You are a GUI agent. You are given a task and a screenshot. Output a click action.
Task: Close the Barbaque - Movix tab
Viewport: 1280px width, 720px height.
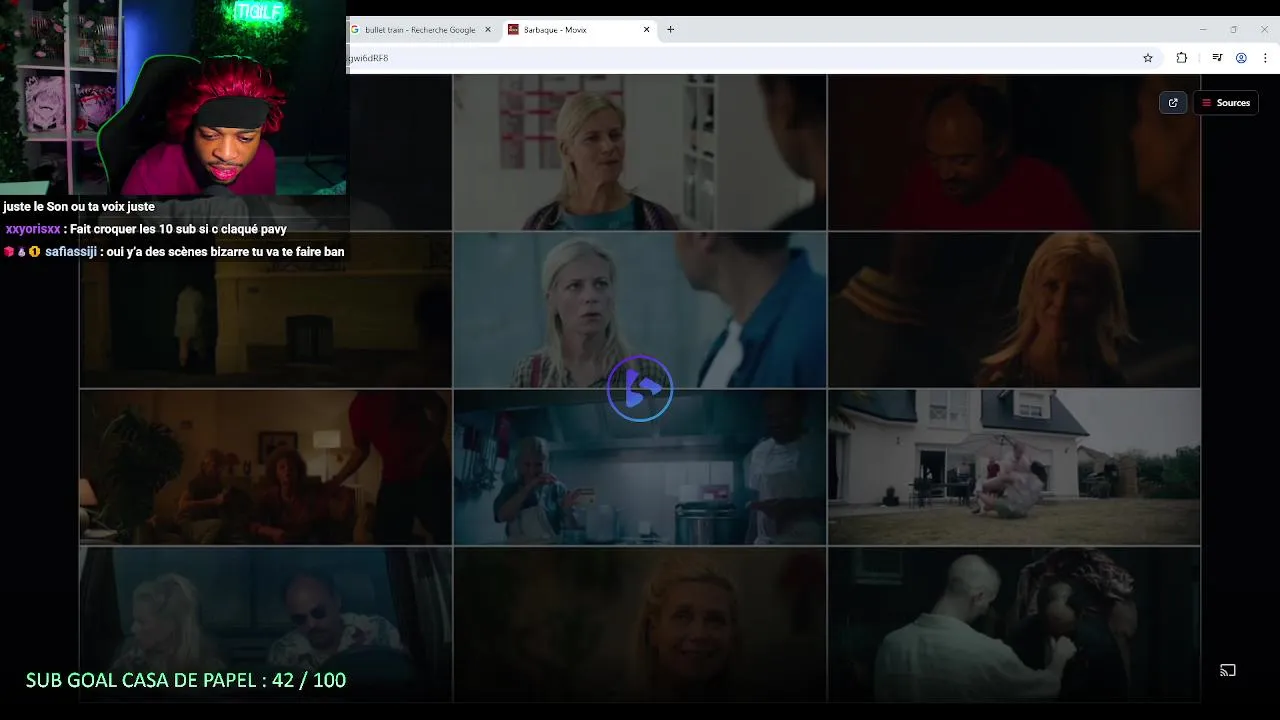click(x=646, y=30)
